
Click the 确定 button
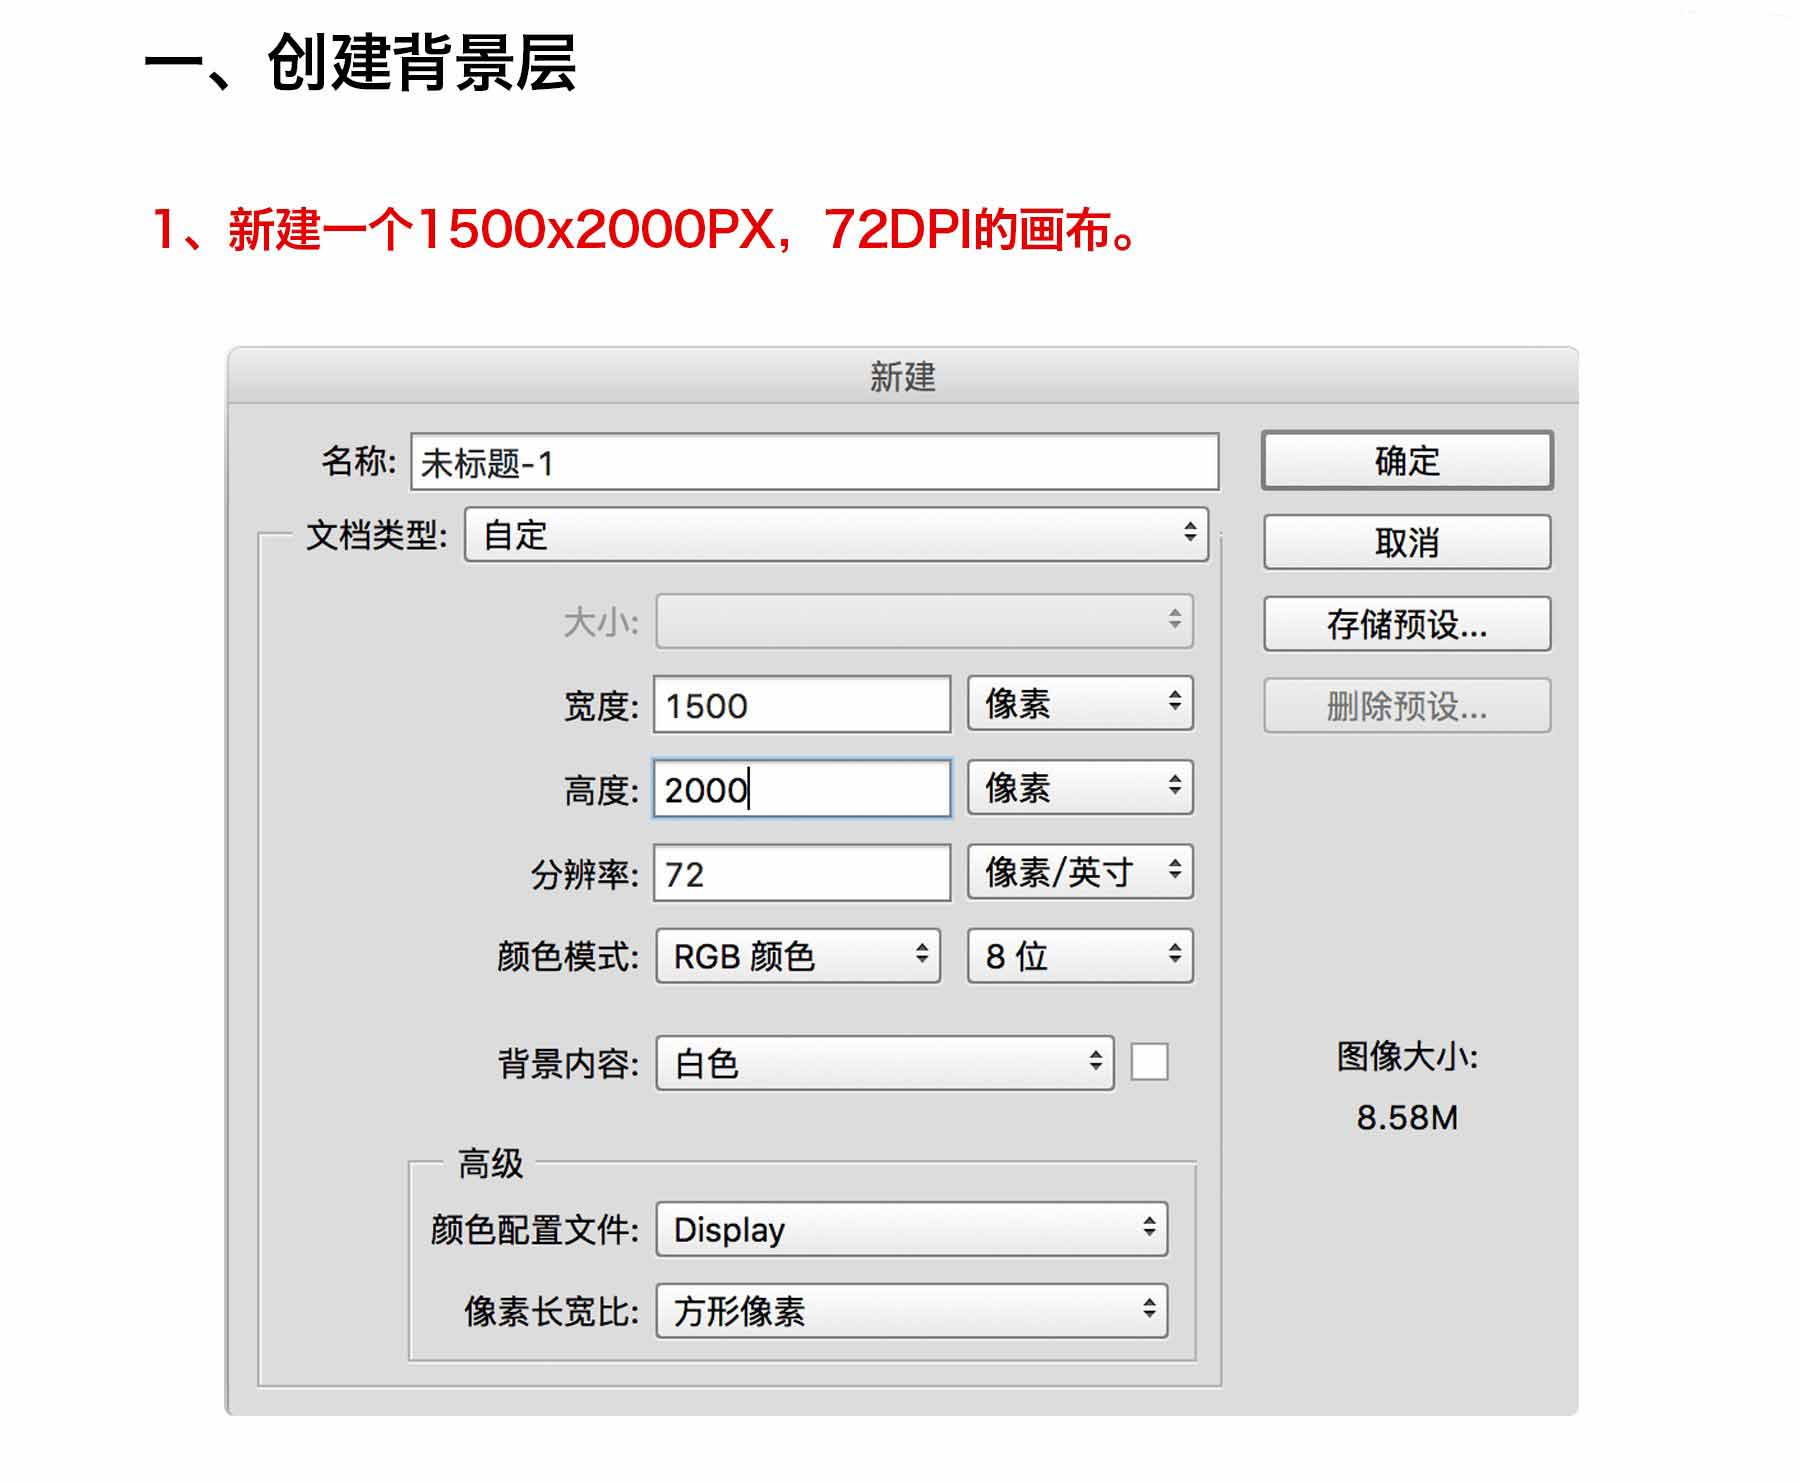click(1407, 460)
